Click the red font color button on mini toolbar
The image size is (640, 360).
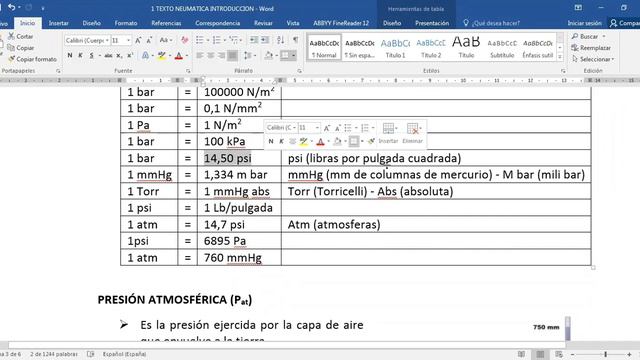point(320,142)
